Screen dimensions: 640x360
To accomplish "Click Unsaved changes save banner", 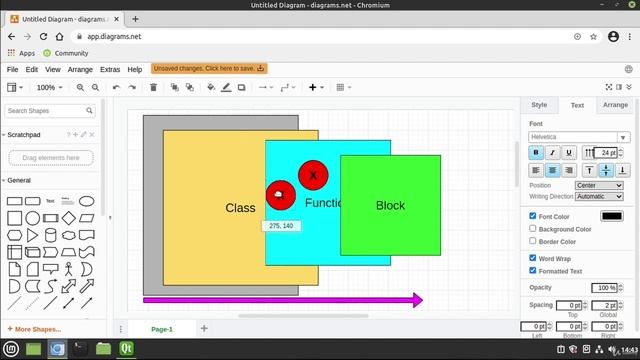I will pyautogui.click(x=209, y=69).
